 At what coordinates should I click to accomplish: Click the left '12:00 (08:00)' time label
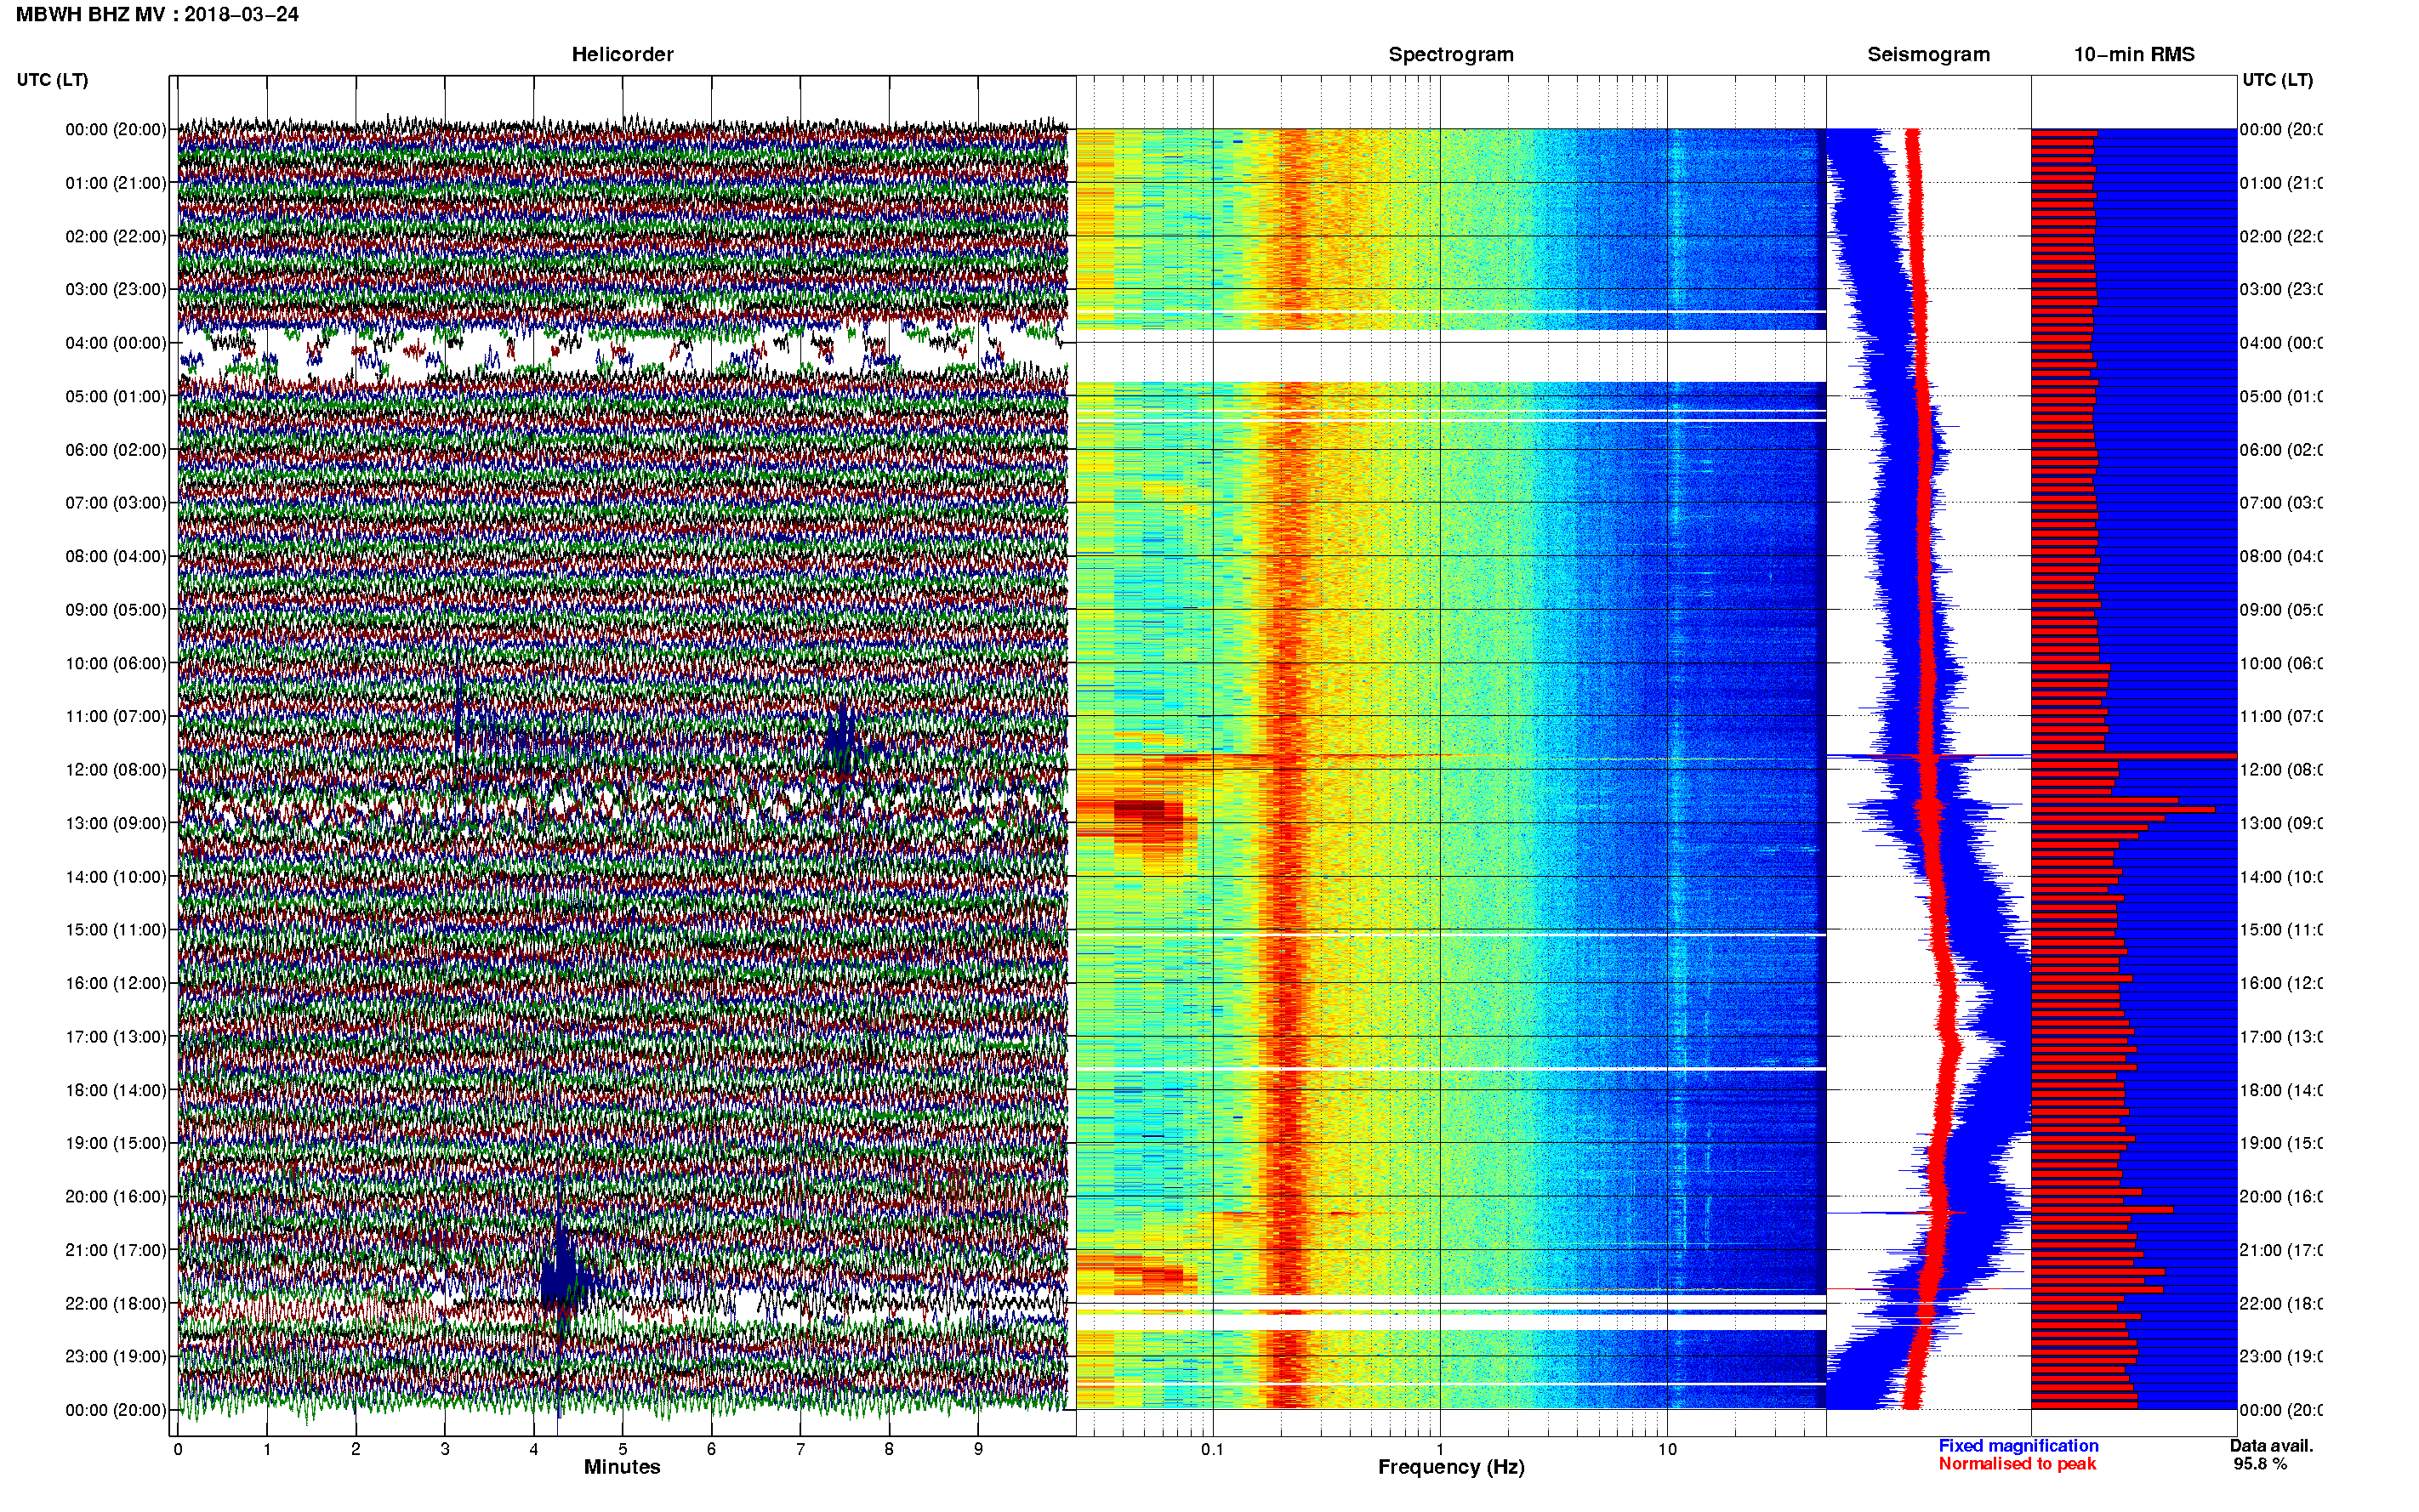click(116, 769)
